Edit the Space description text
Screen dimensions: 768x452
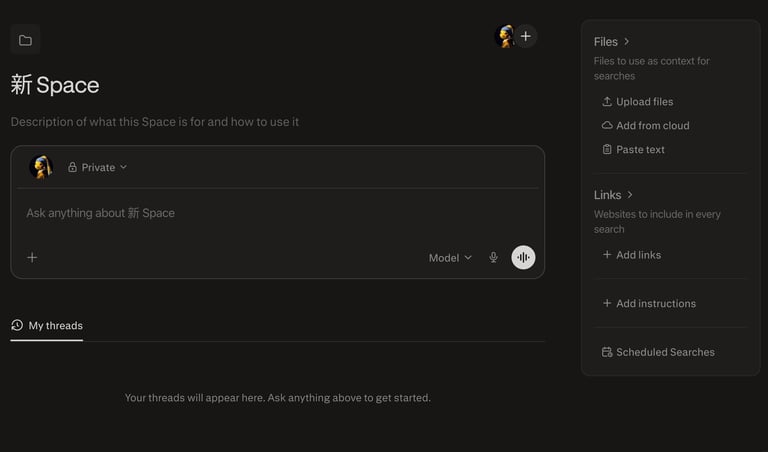(155, 122)
